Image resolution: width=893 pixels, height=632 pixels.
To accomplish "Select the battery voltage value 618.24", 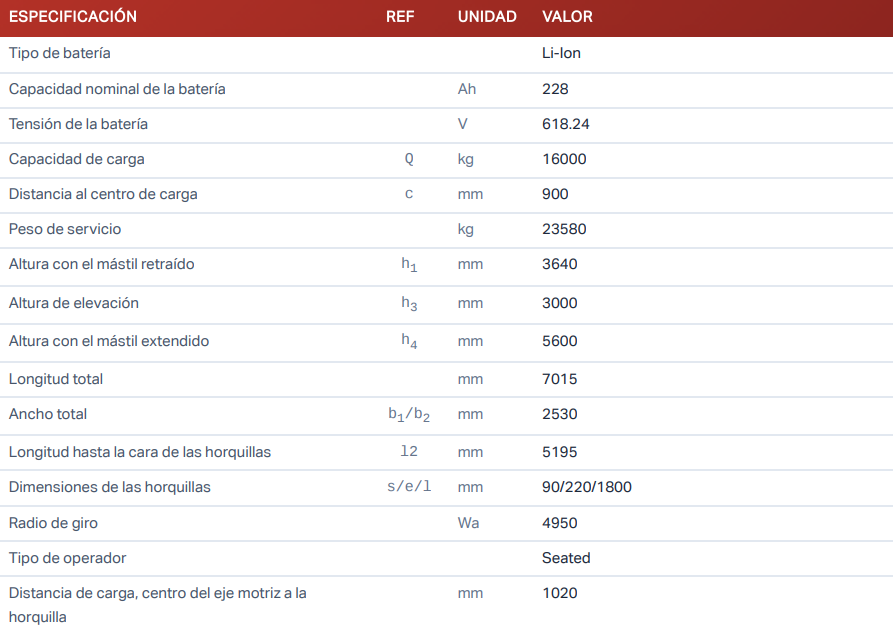I will coord(566,124).
